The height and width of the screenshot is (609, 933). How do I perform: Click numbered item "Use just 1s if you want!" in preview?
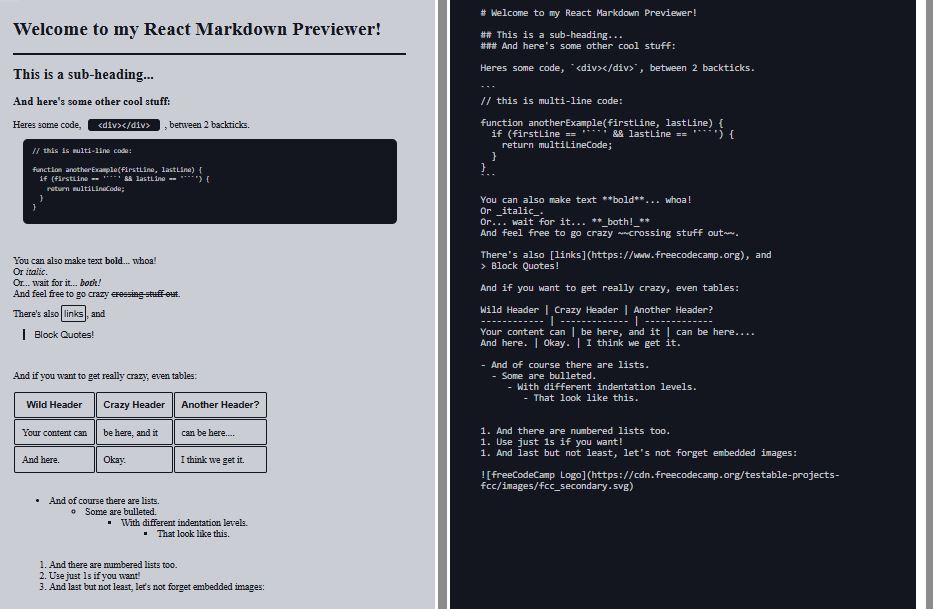[95, 576]
